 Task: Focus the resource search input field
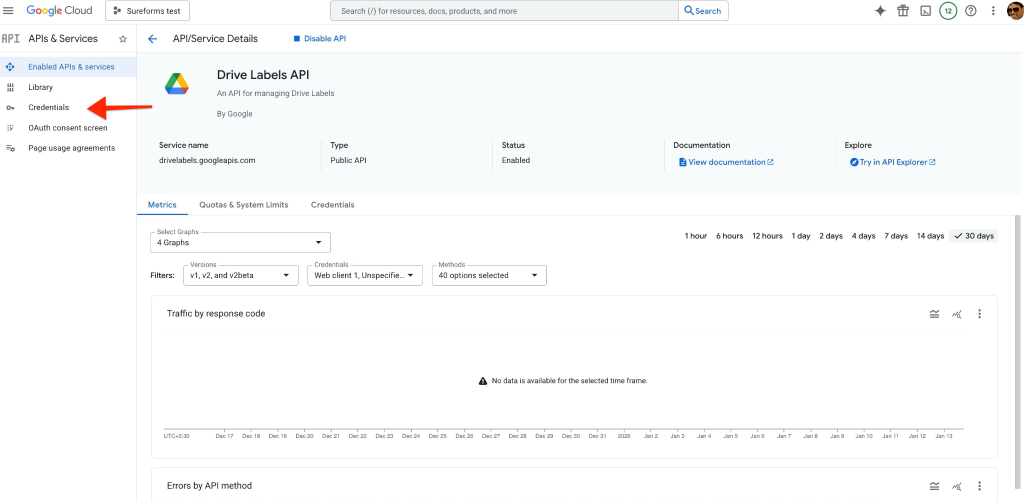coord(504,10)
